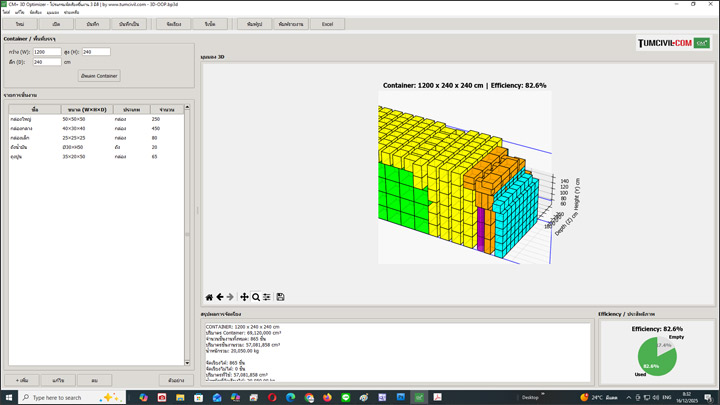The image size is (720, 405).
Task: Activate the Pan move-arrows tool
Action: point(245,297)
